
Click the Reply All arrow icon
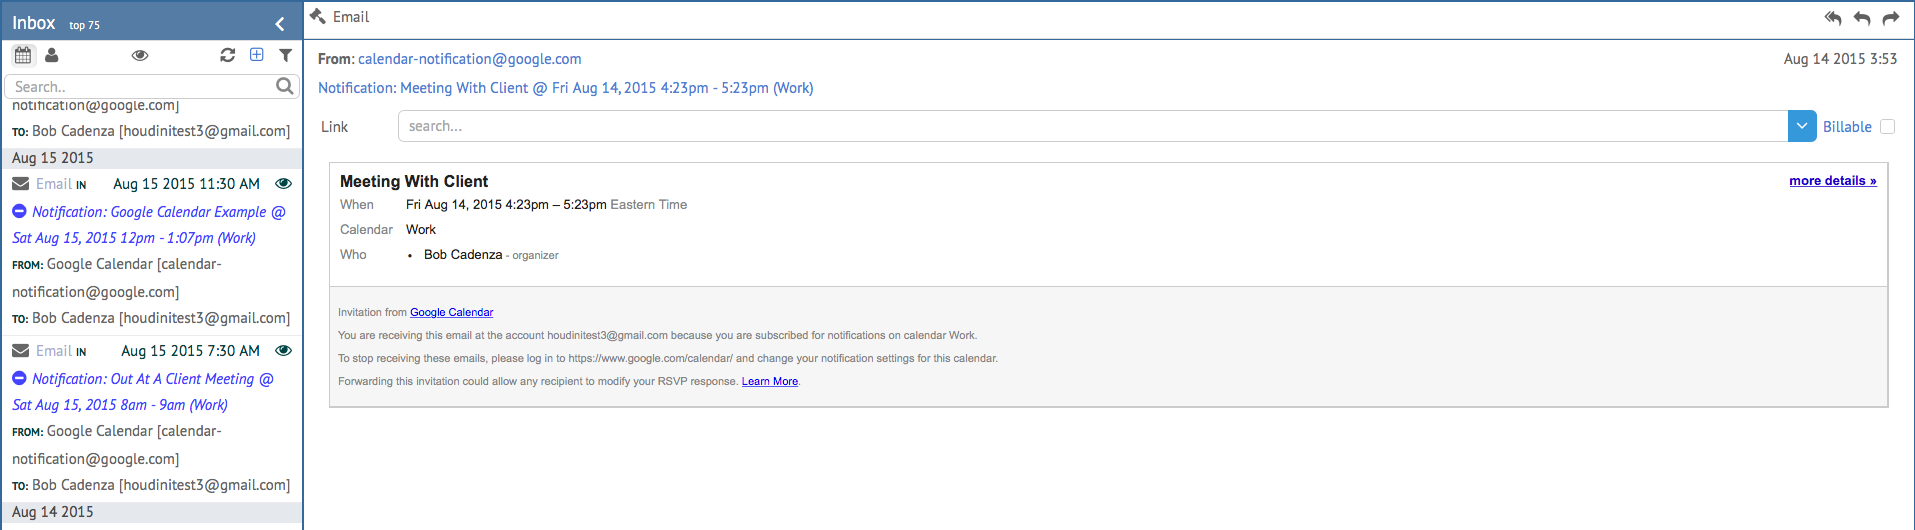pos(1833,18)
